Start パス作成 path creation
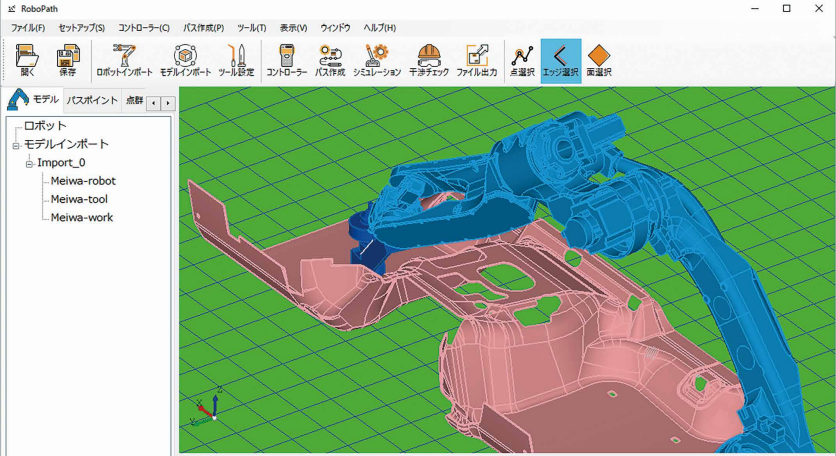This screenshot has height=456, width=836. coord(330,60)
